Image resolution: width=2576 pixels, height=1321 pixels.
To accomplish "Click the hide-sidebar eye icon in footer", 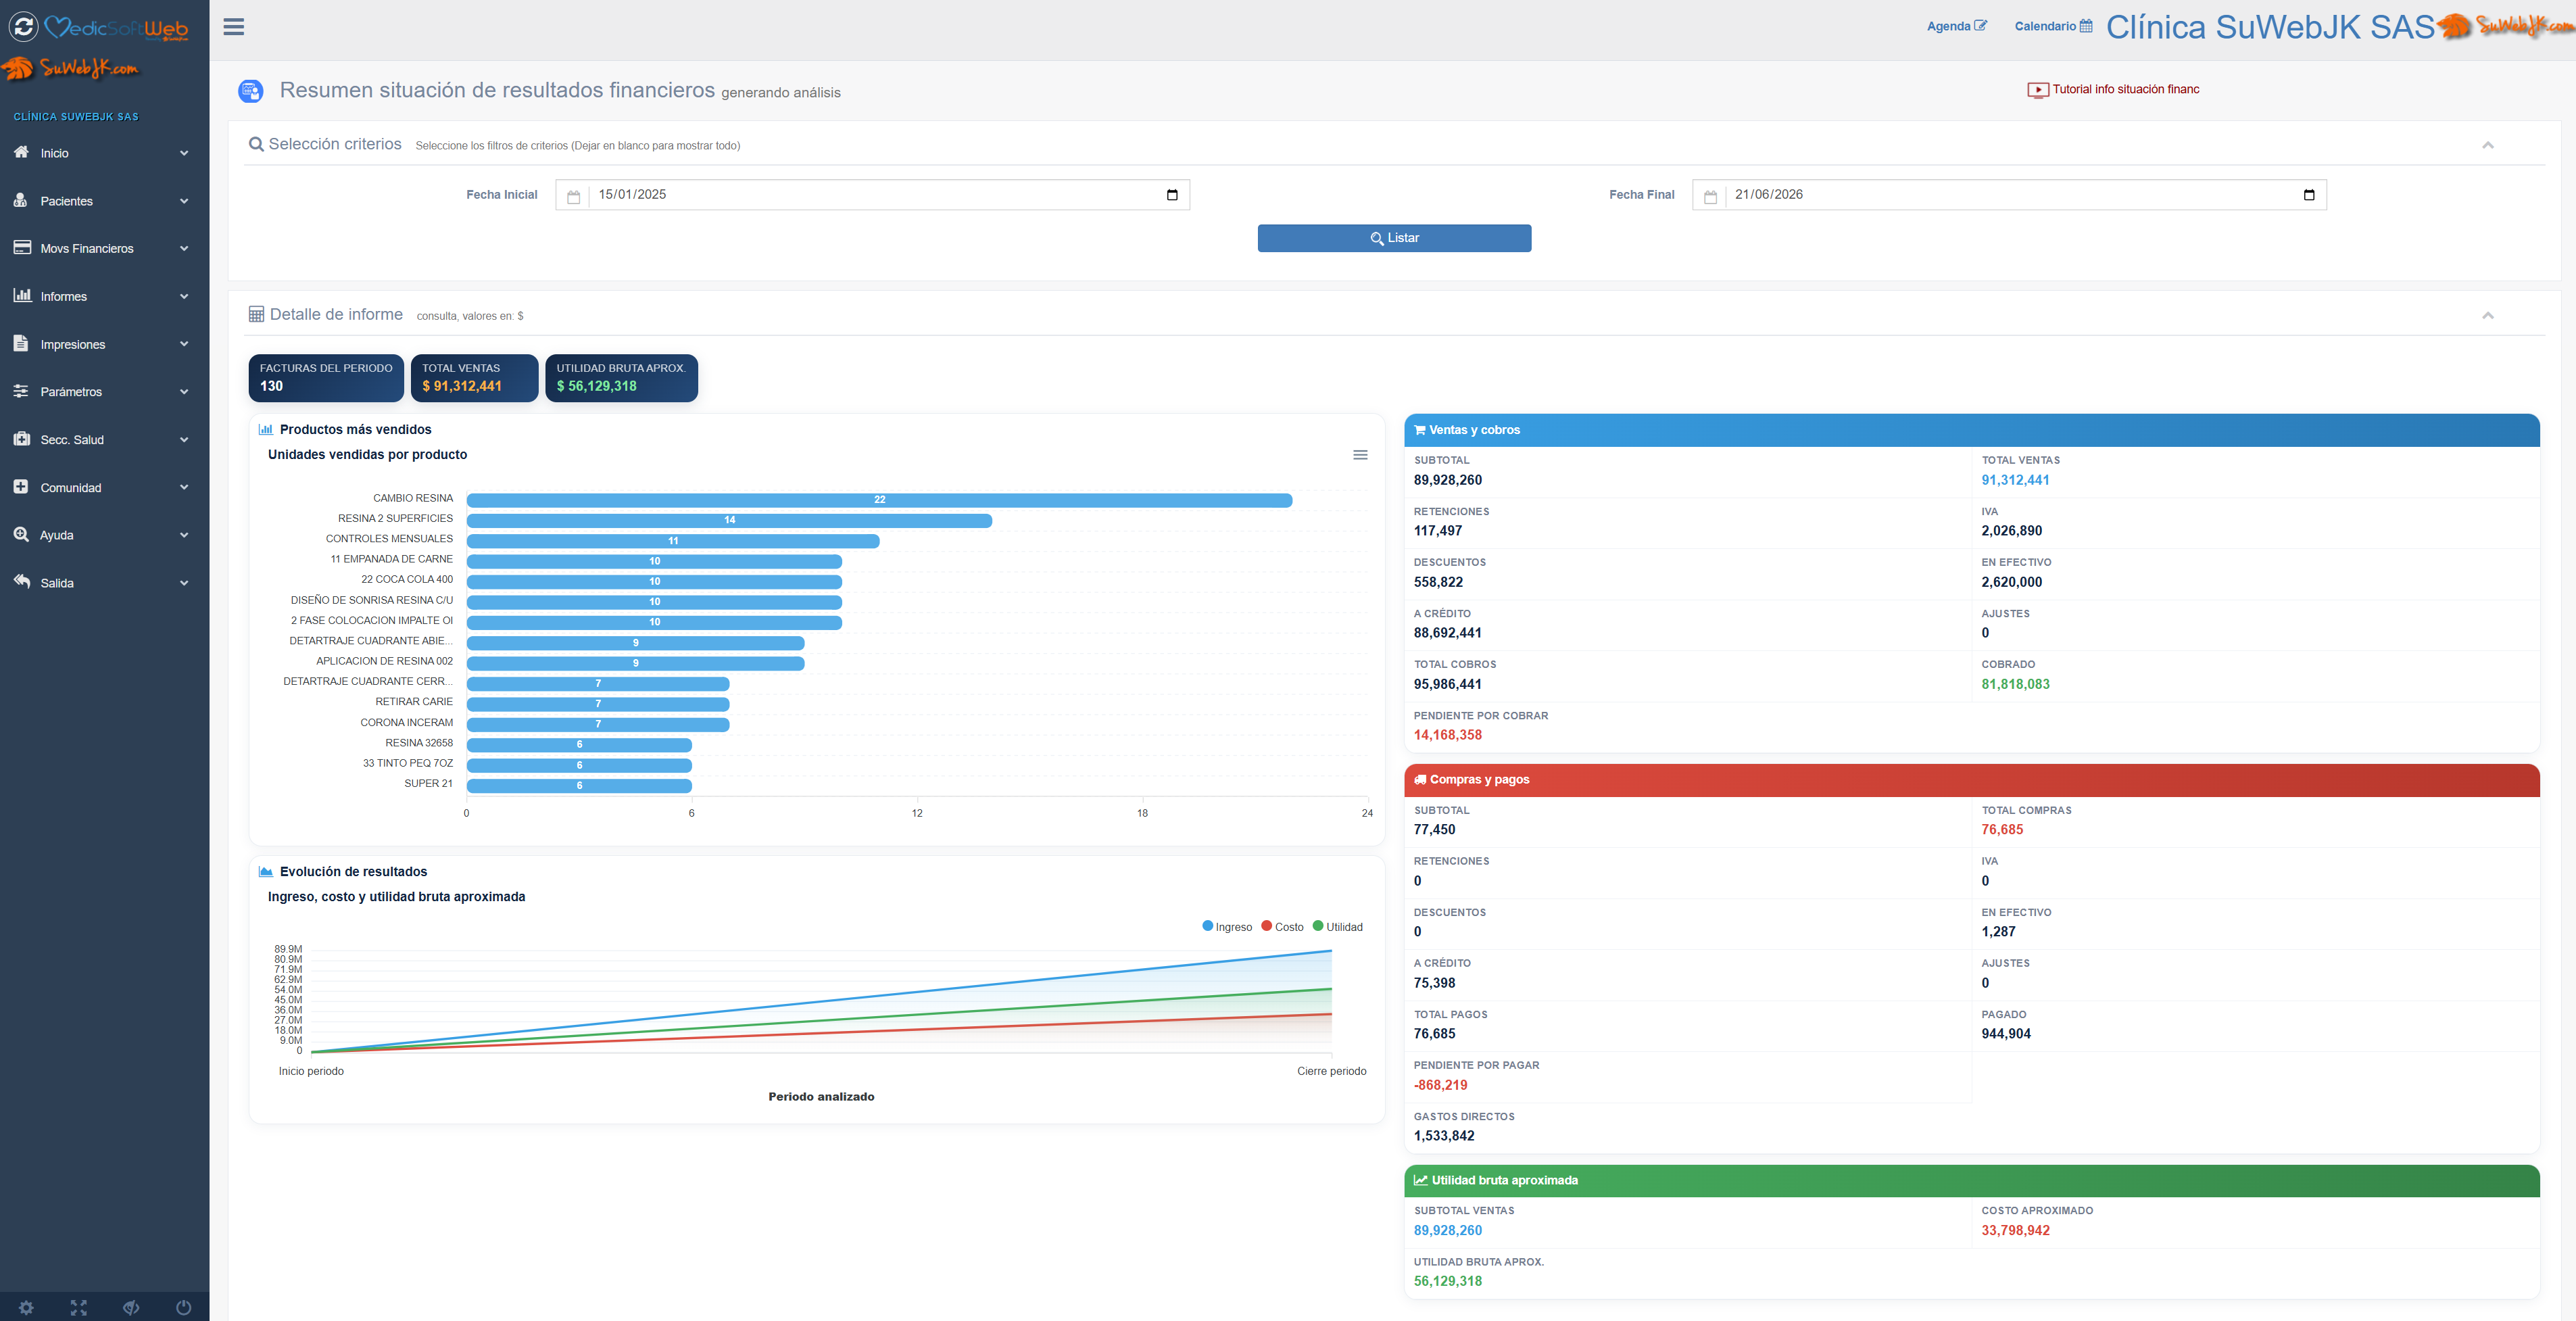I will pyautogui.click(x=131, y=1307).
